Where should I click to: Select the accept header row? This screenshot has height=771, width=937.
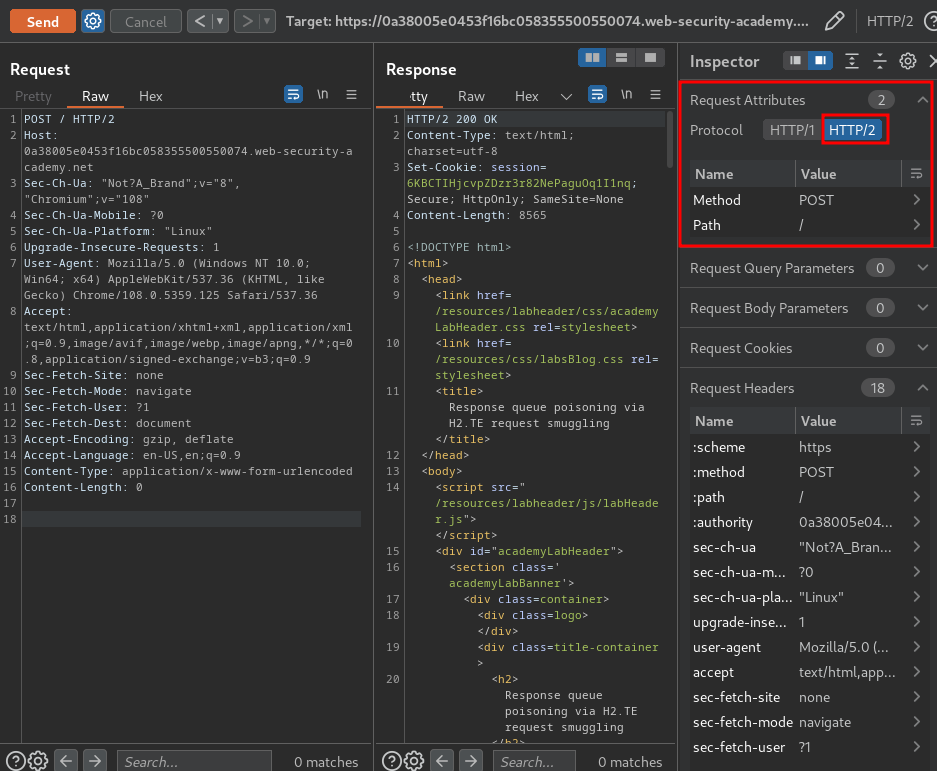809,672
